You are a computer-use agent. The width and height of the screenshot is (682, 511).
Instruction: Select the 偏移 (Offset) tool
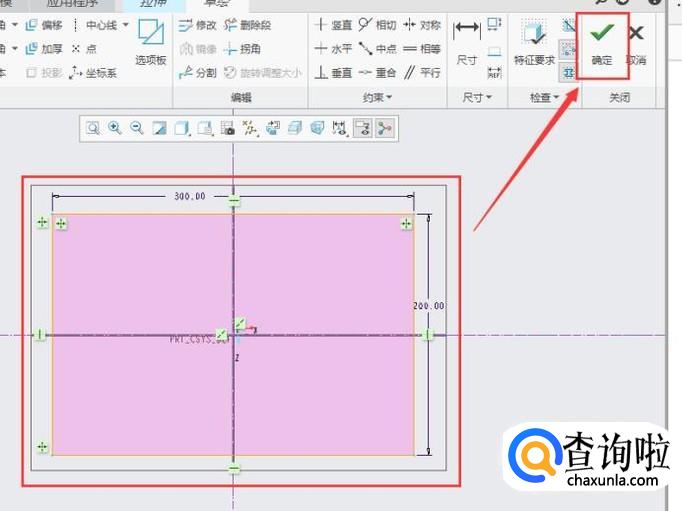(x=44, y=25)
